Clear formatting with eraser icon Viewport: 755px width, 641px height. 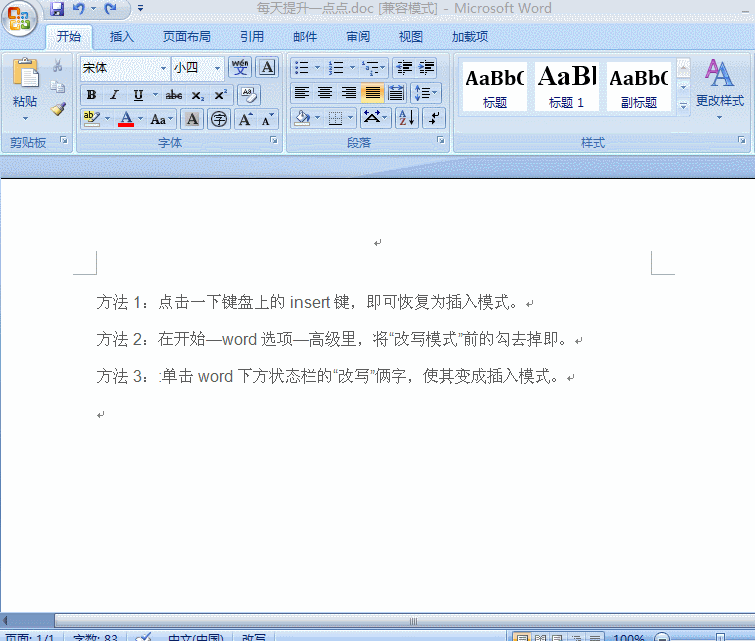tap(249, 94)
